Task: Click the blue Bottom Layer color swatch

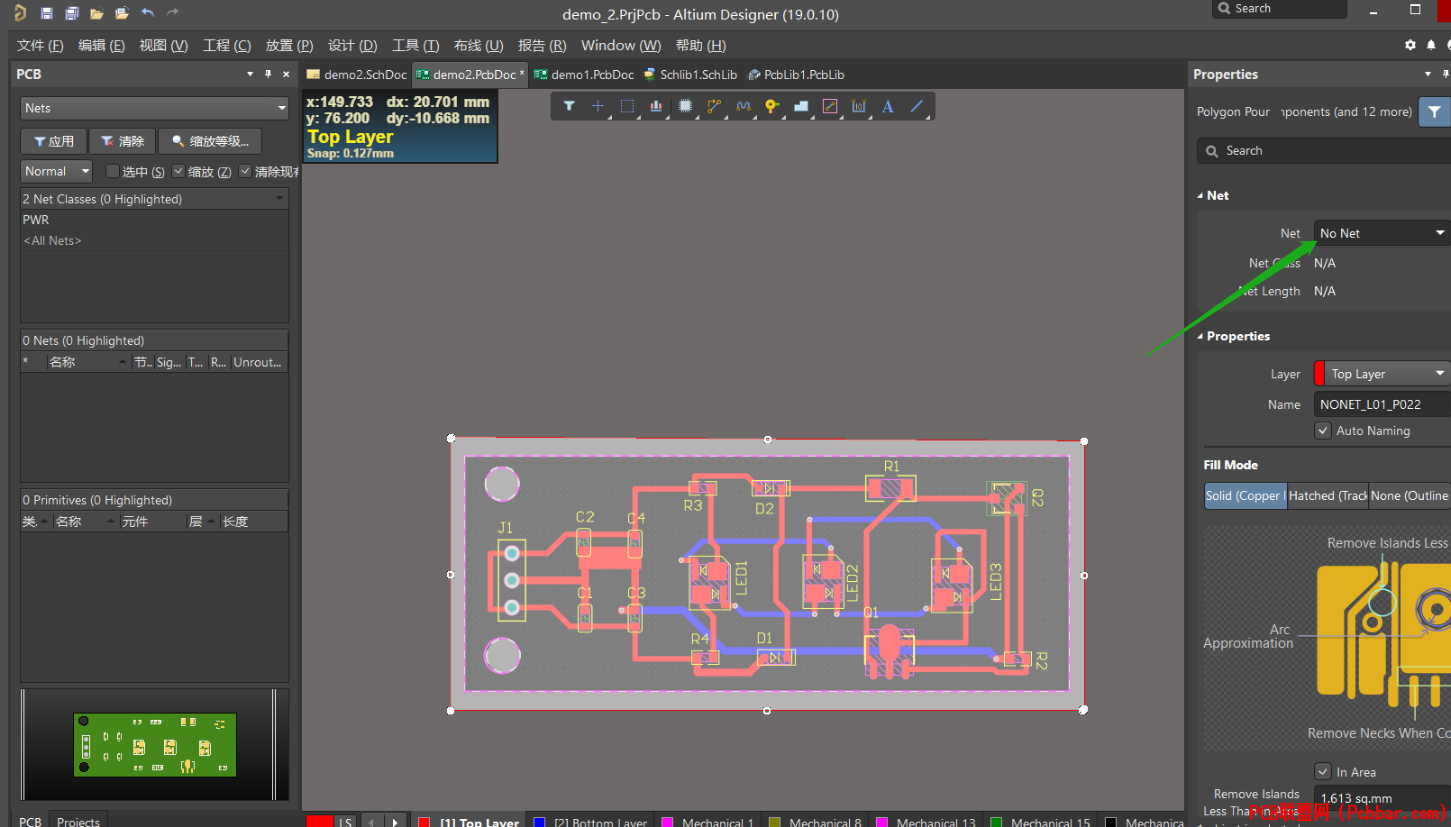Action: [540, 822]
